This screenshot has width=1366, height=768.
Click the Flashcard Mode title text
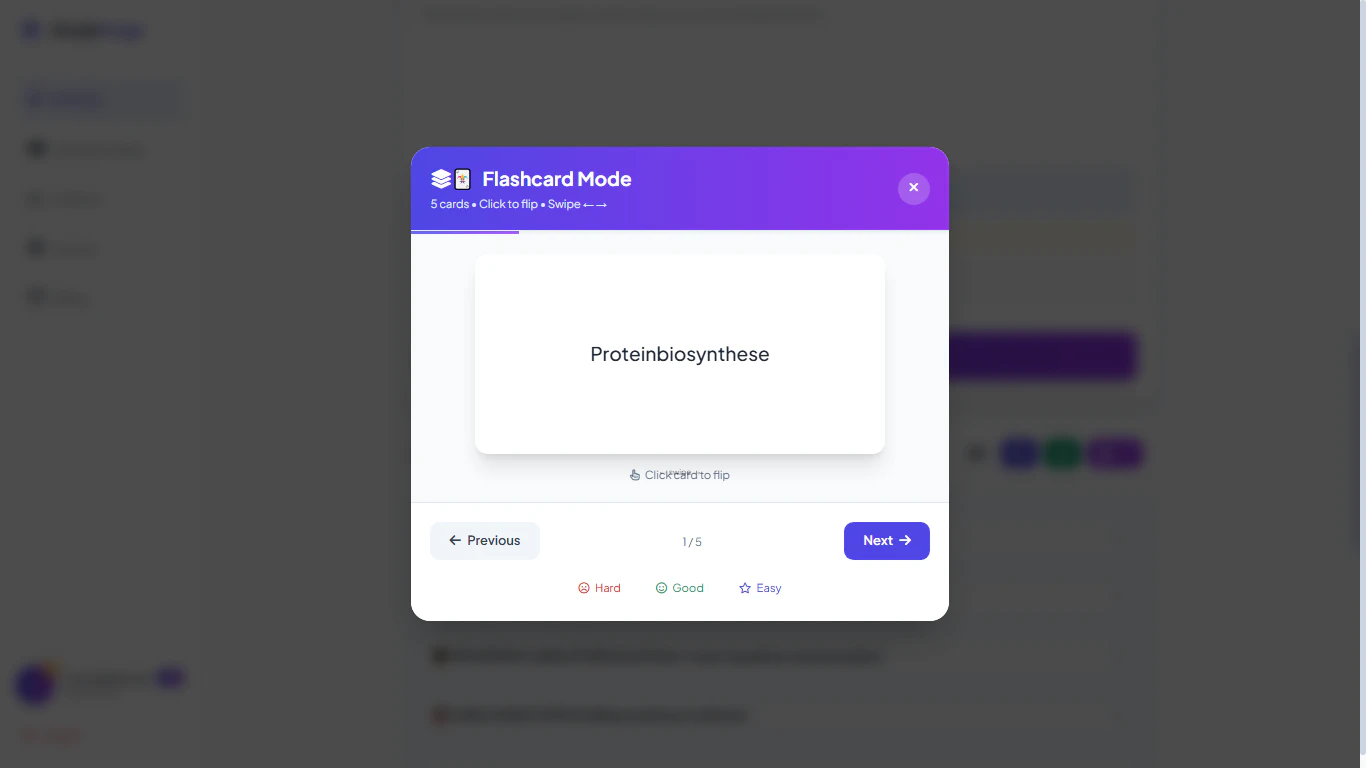tap(557, 179)
